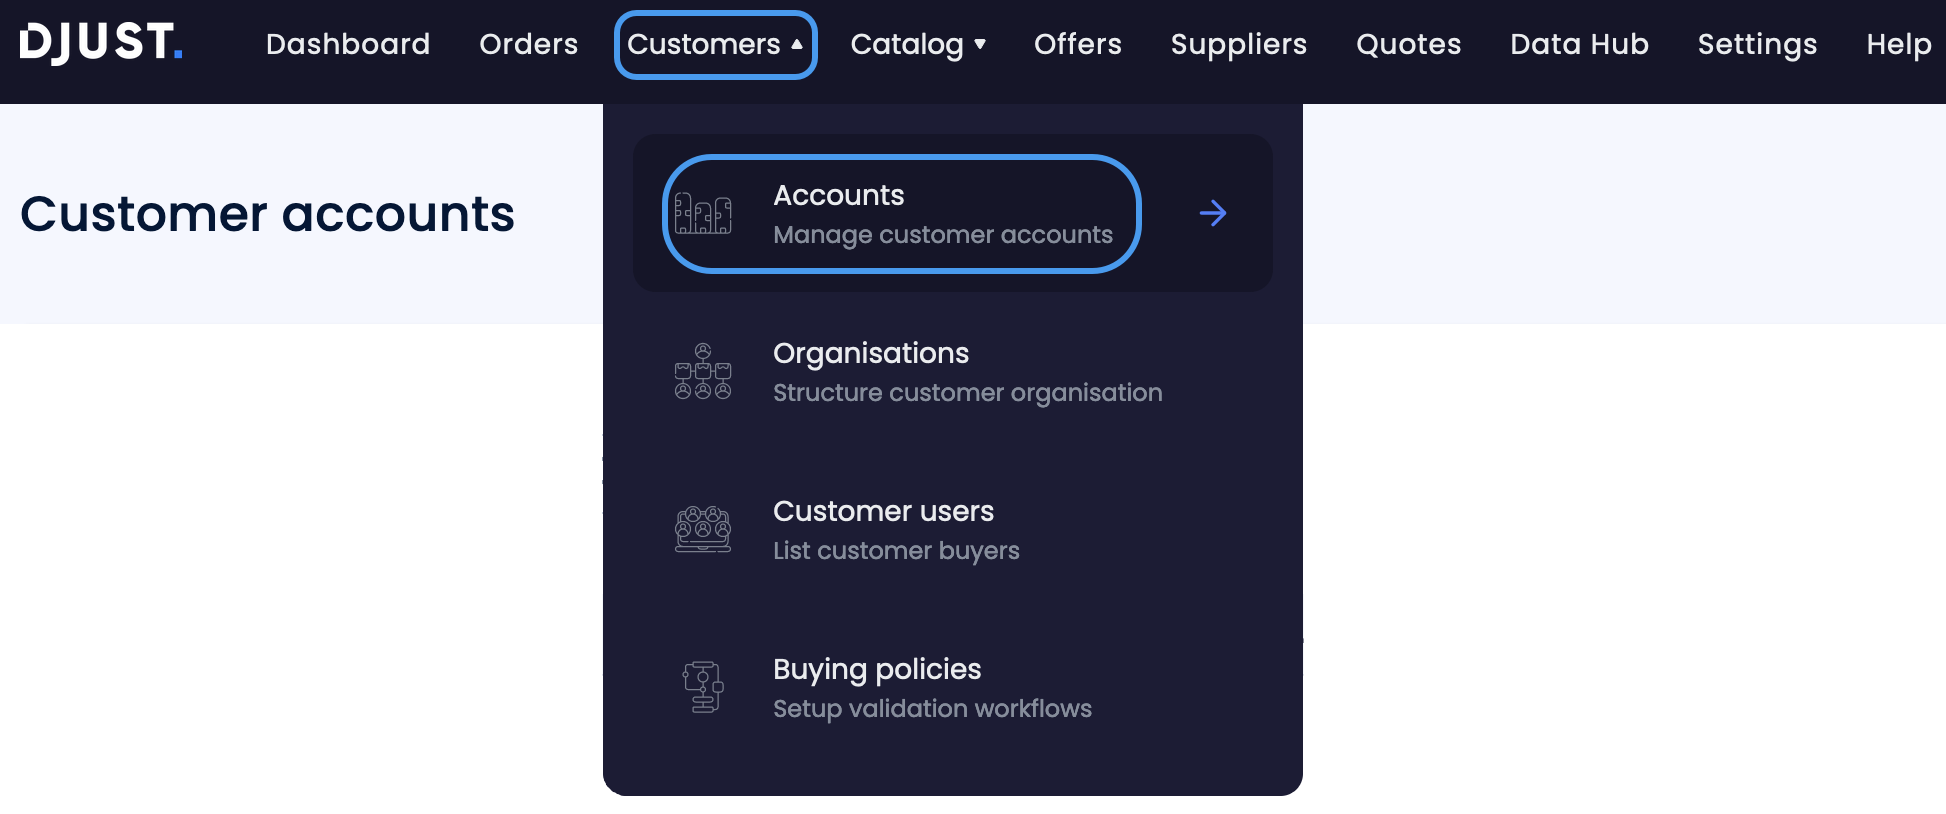
Task: Open Customer users entry
Action: pos(952,530)
